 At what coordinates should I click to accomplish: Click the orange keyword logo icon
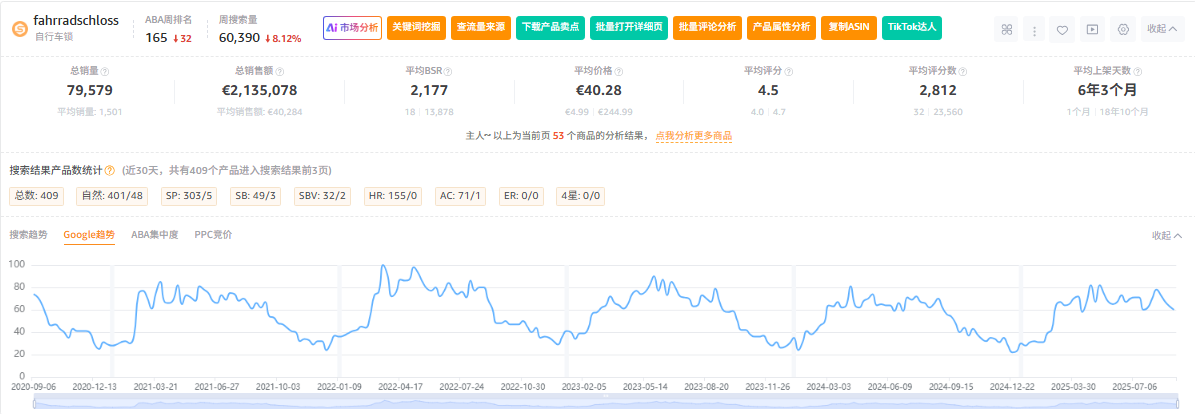point(19,28)
